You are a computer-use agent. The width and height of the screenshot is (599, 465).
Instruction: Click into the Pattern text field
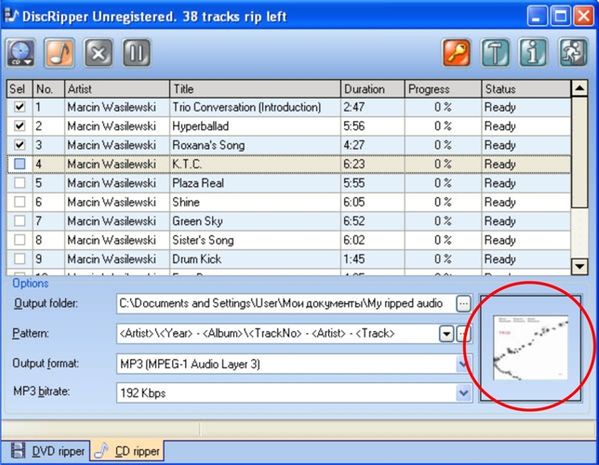pyautogui.click(x=278, y=334)
